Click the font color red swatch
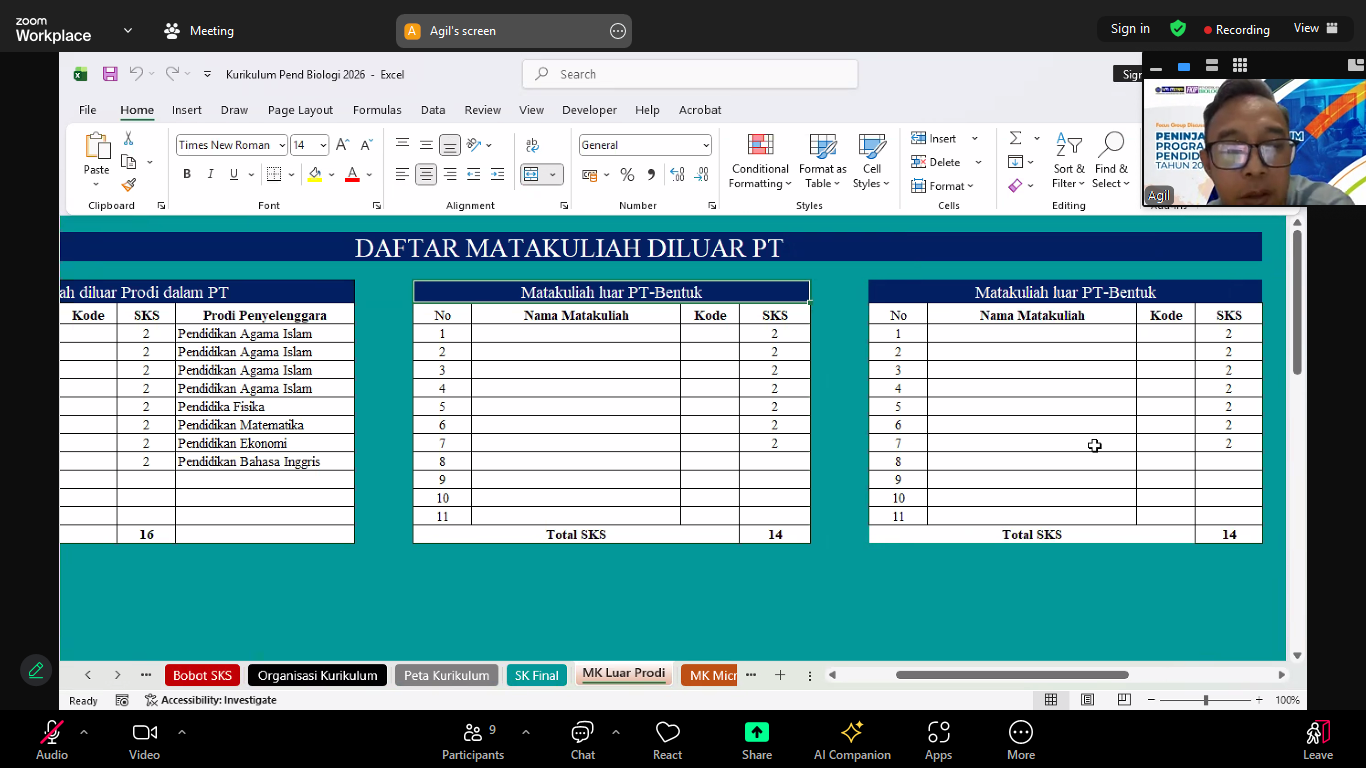Viewport: 1366px width, 768px height. pos(352,174)
